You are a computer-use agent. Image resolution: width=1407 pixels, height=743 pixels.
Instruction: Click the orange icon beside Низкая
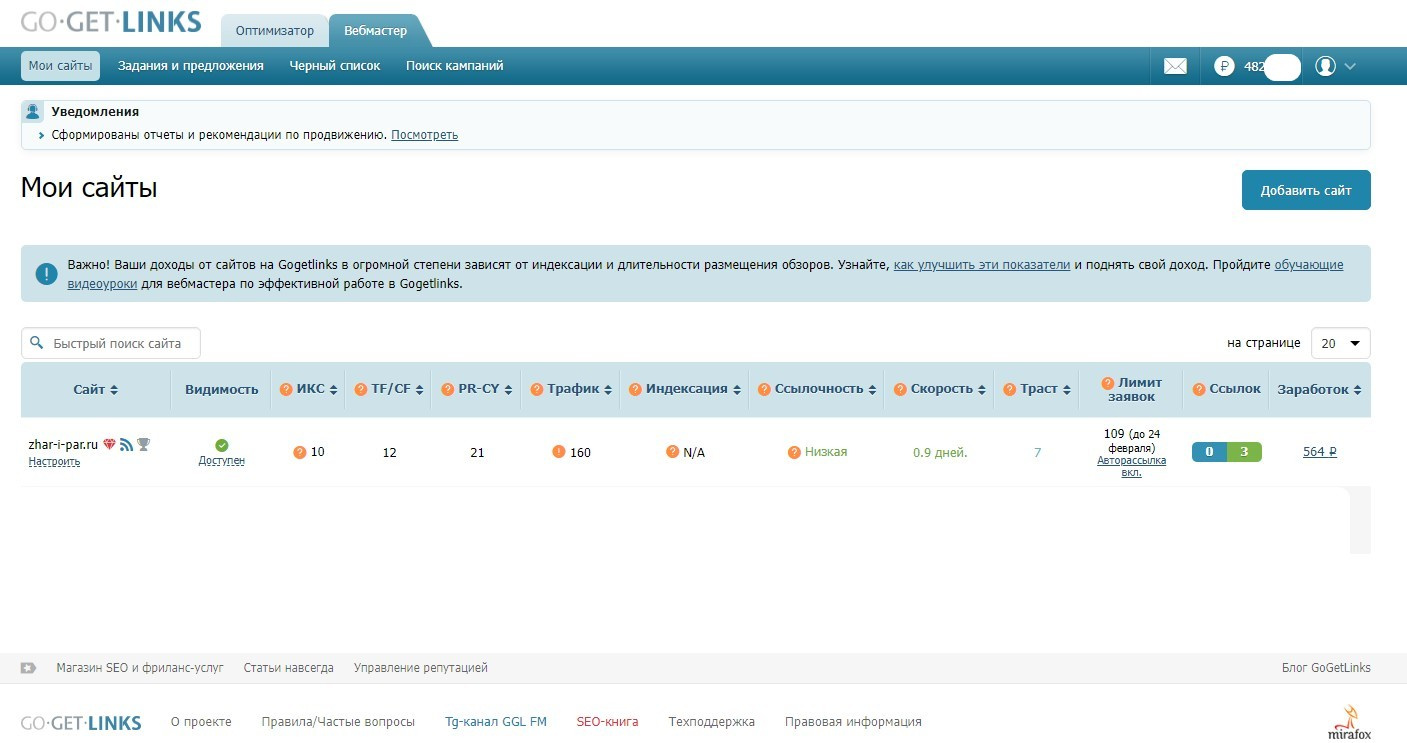pos(795,452)
